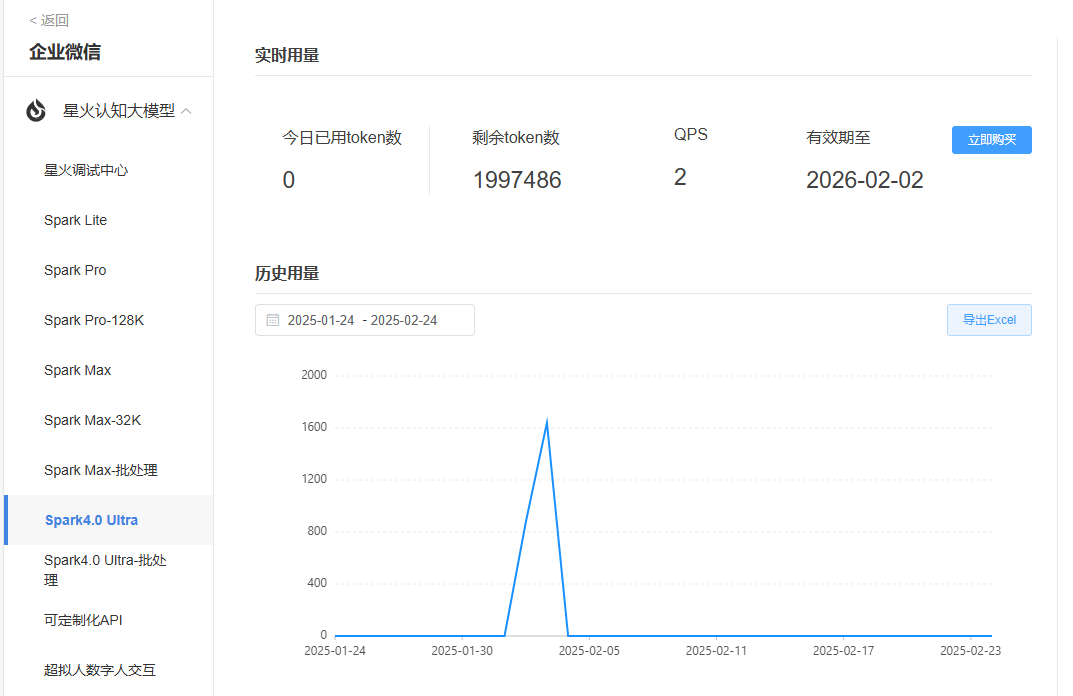Open the Spark Pro-128K menu item
Viewport: 1073px width, 696px height.
pyautogui.click(x=94, y=320)
